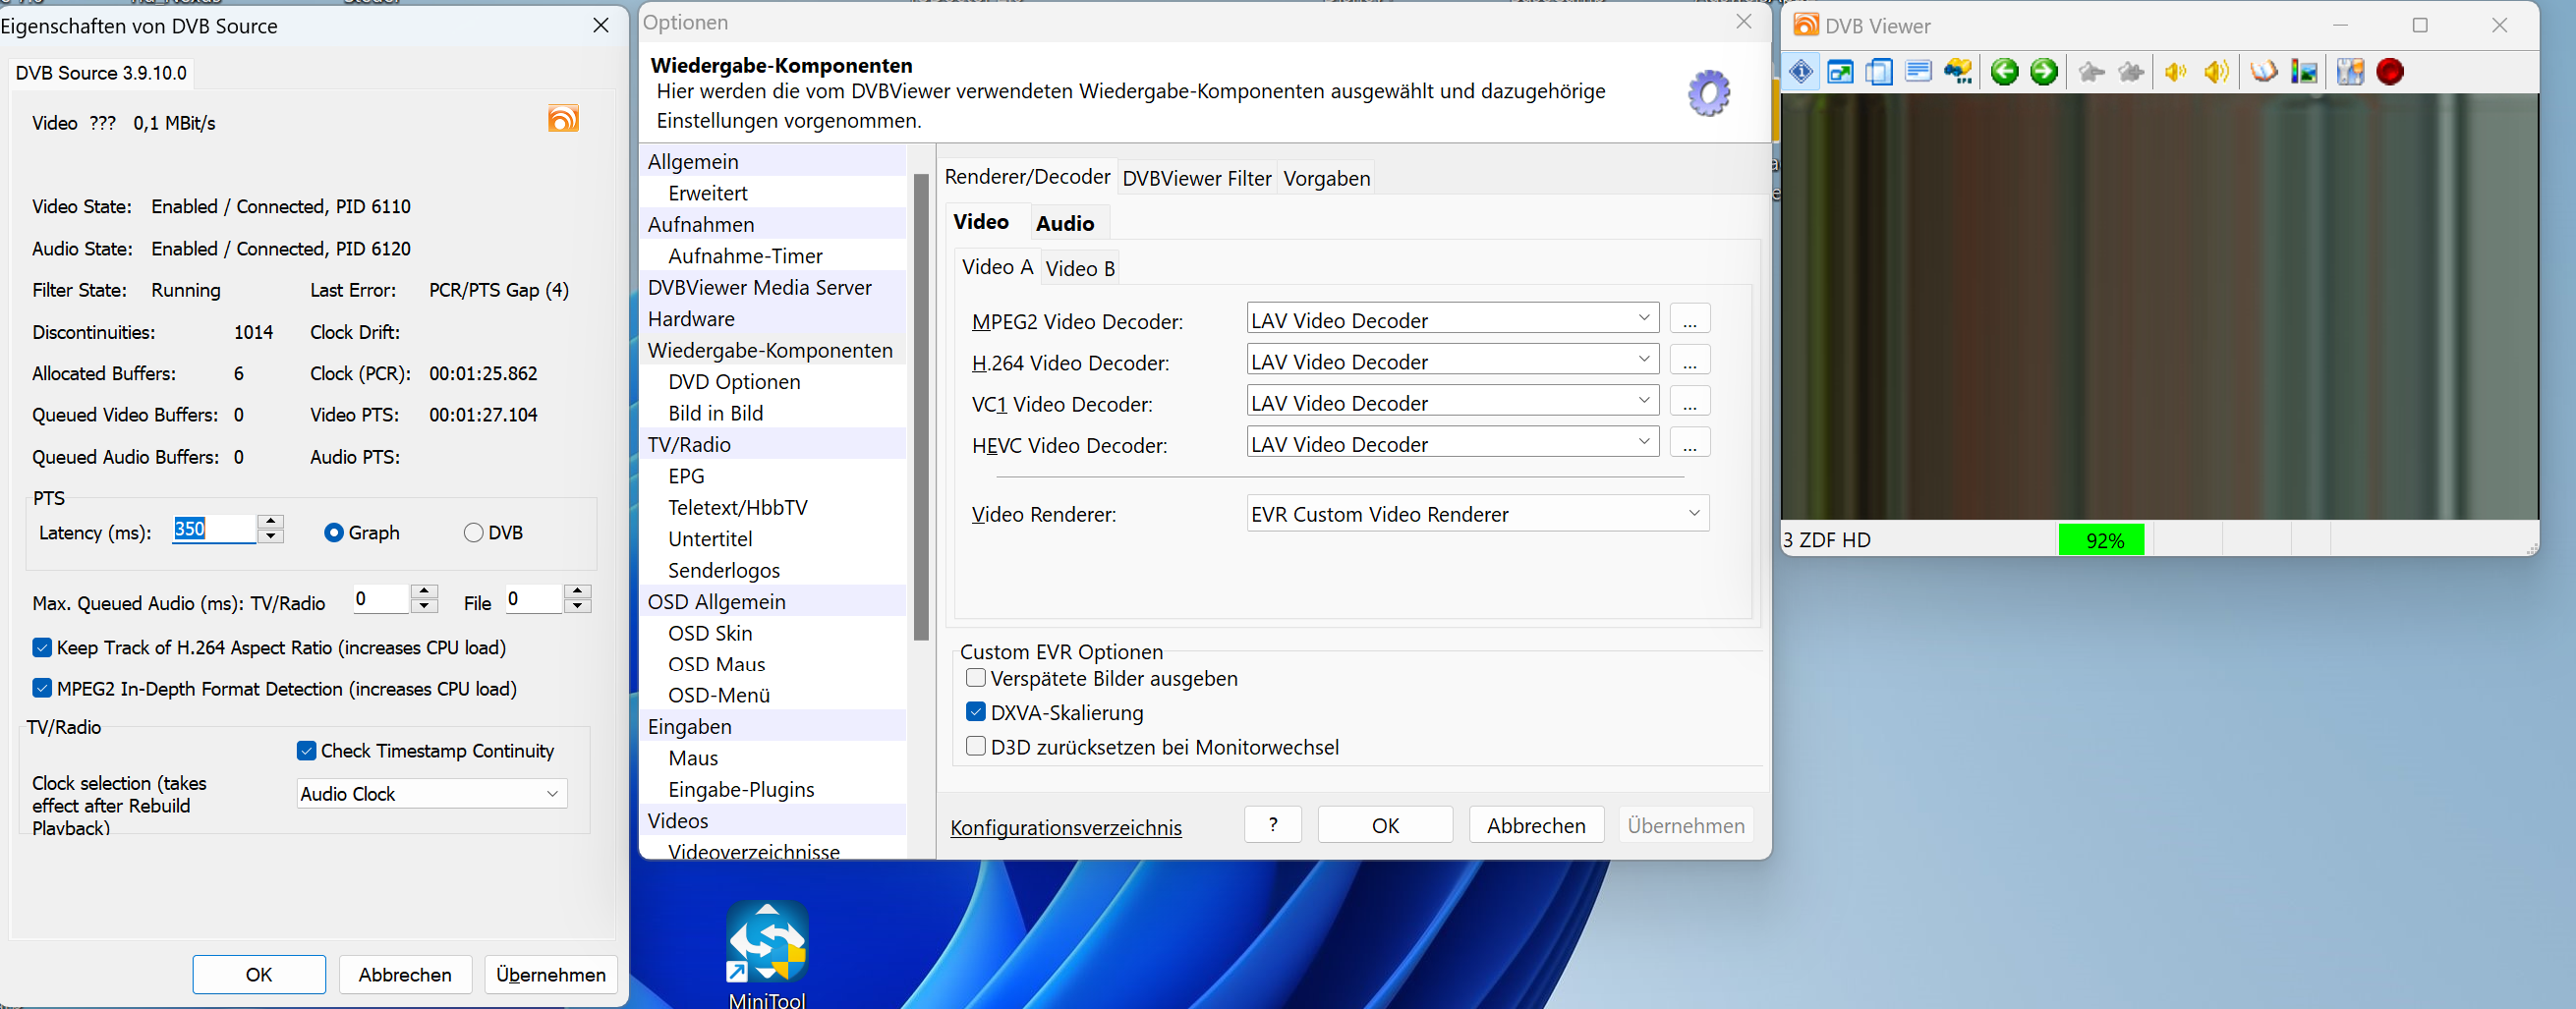Viewport: 2576px width, 1009px height.
Task: Open the MiniTool desktop shortcut
Action: point(767,955)
